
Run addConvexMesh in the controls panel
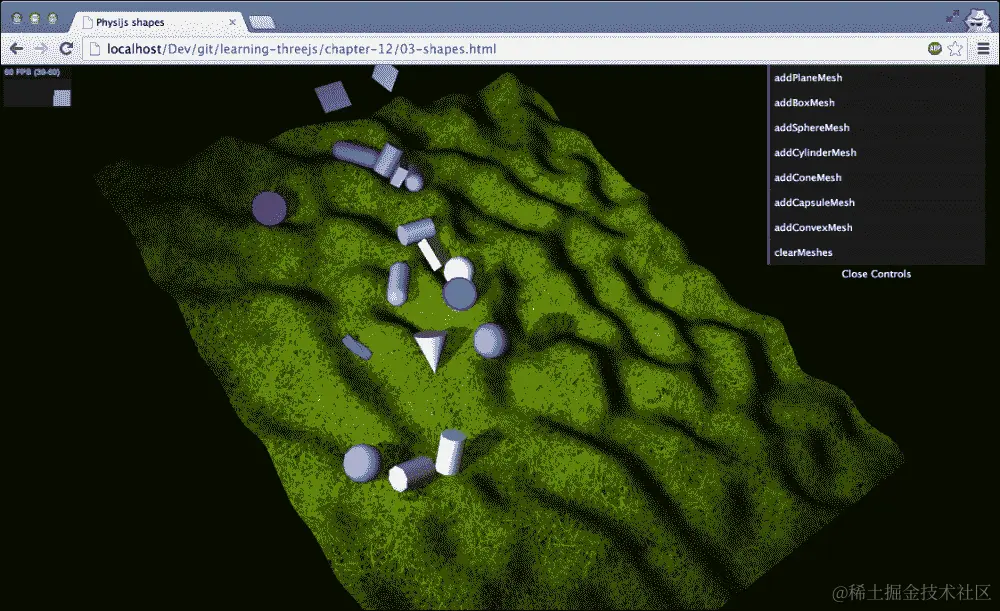876,227
